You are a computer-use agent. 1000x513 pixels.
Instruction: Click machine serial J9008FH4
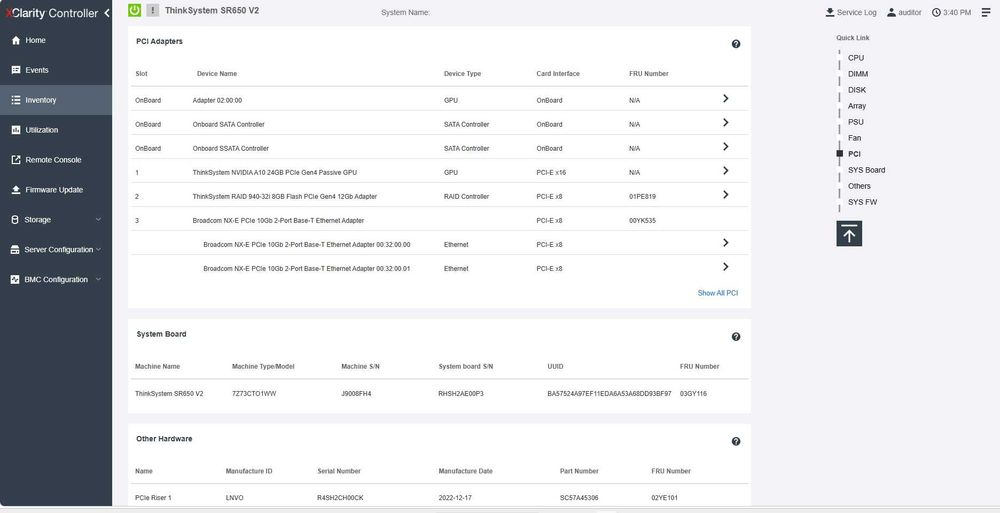point(356,394)
